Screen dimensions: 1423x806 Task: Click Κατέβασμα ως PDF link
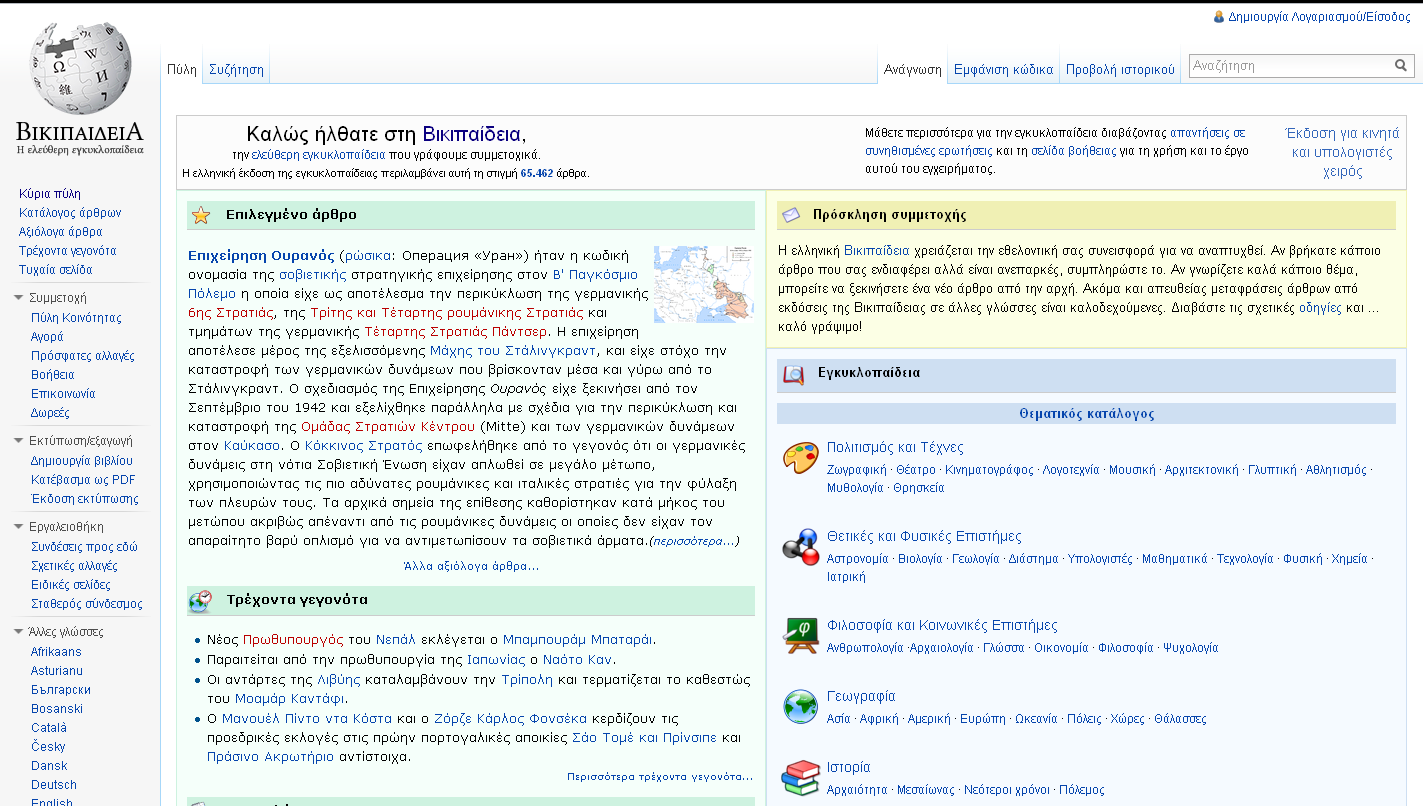pos(83,480)
